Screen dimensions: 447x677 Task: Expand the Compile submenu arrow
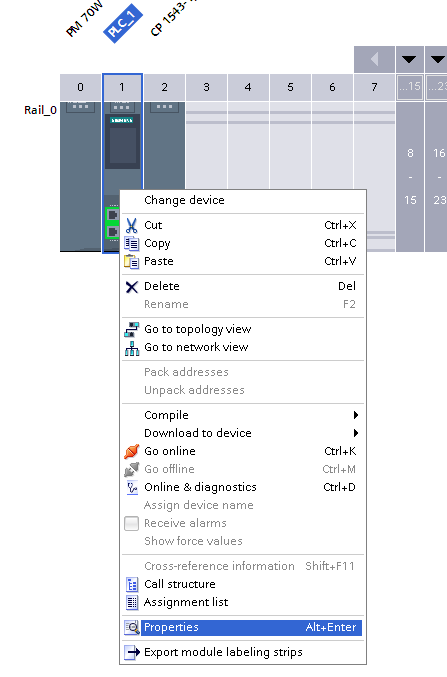355,415
